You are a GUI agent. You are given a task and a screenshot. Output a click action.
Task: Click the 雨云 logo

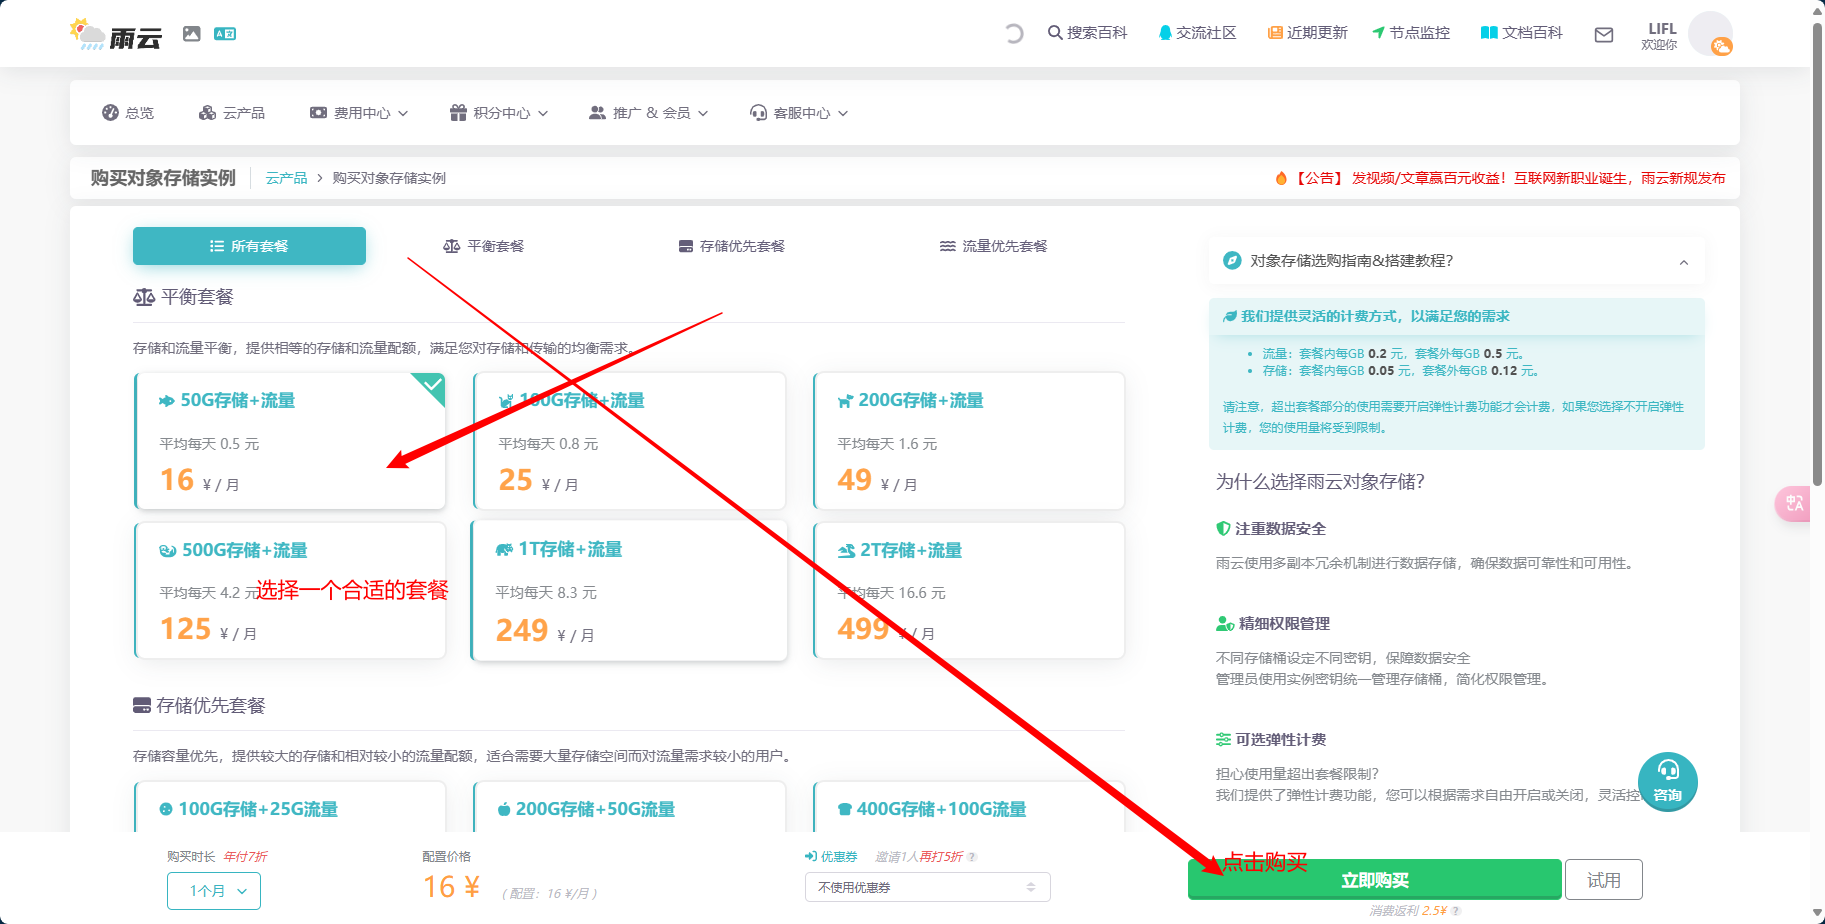(116, 34)
